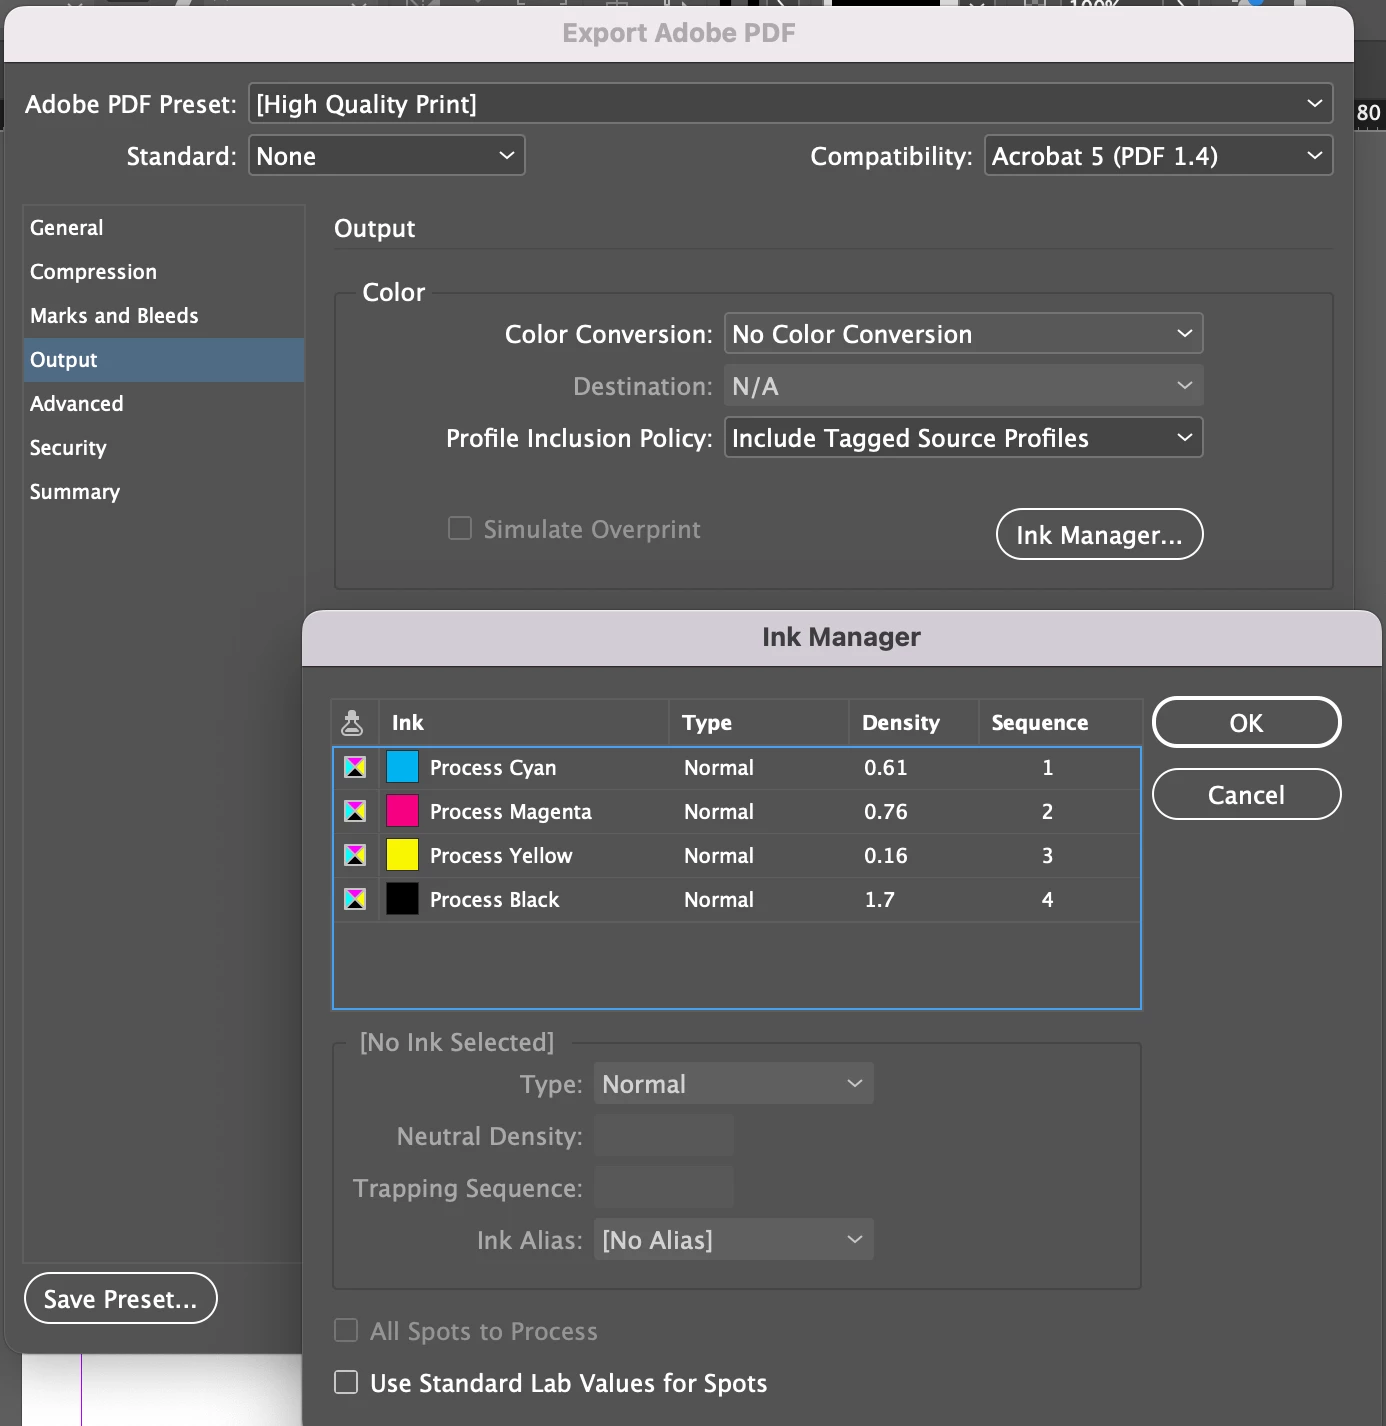Toggle All Spots to Process checkbox
1386x1426 pixels.
346,1330
